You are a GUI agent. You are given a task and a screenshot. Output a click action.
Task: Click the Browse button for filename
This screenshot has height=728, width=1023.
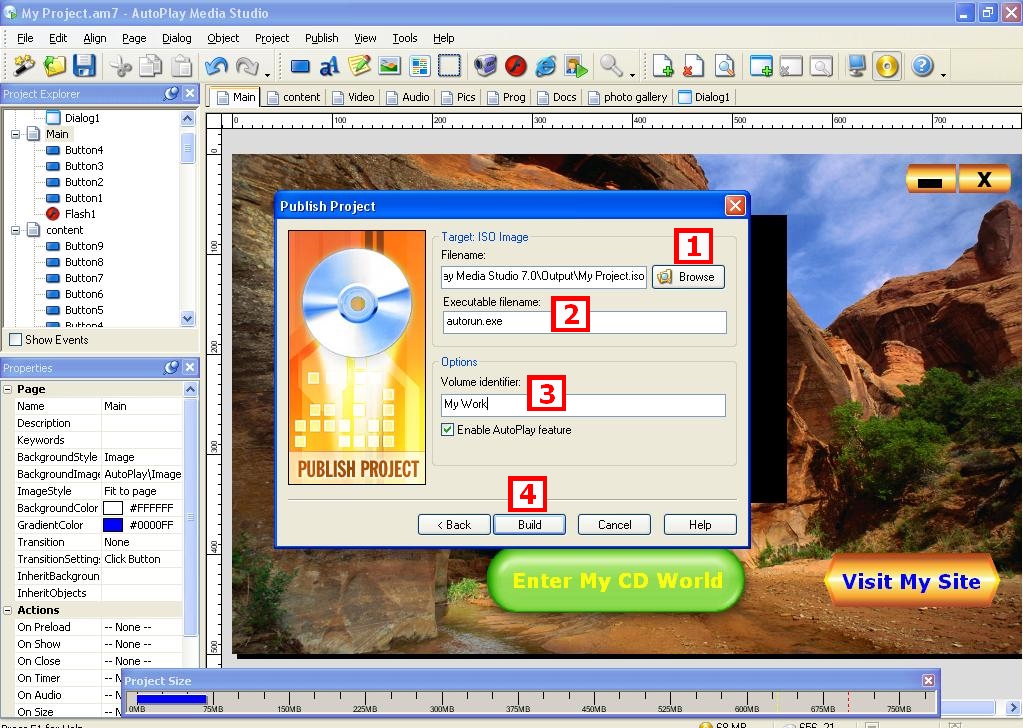pos(687,277)
